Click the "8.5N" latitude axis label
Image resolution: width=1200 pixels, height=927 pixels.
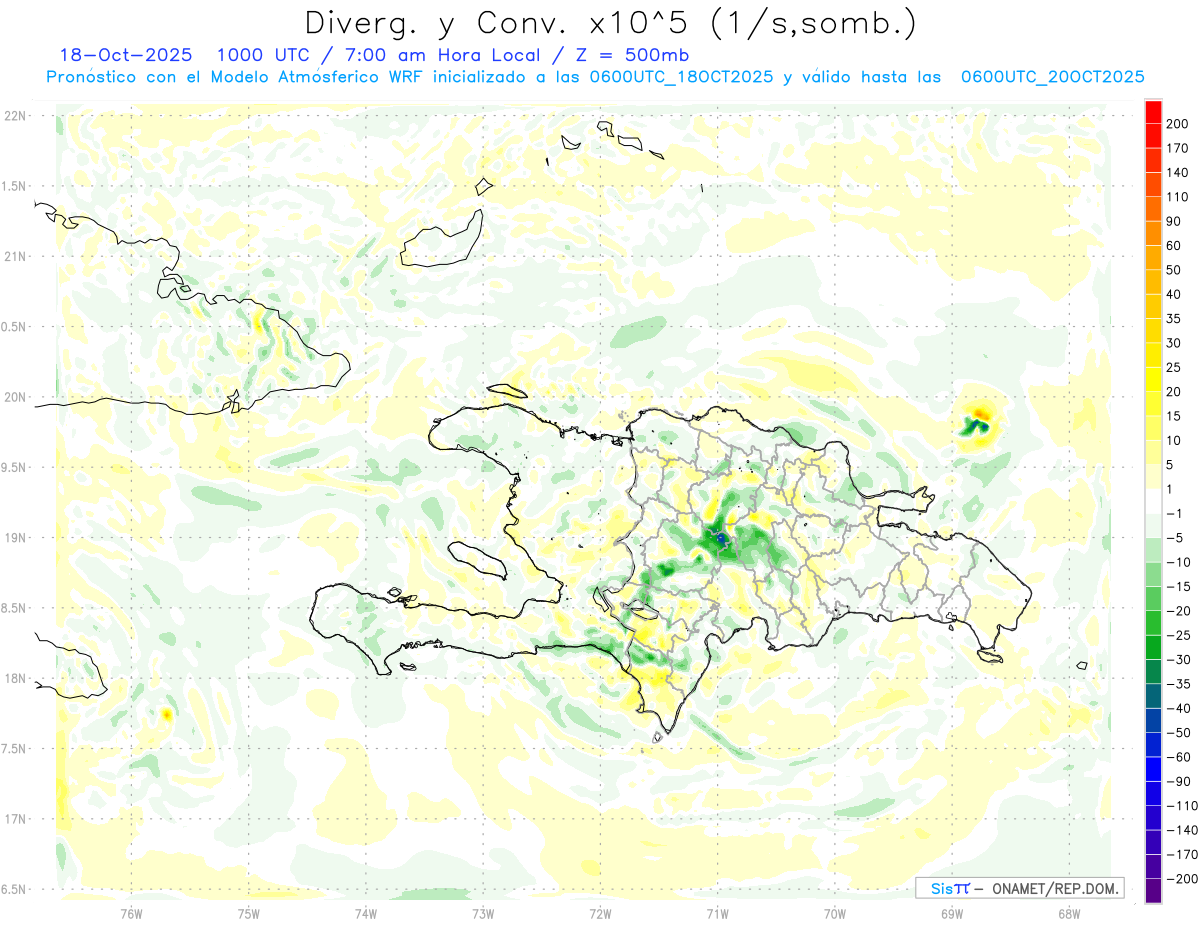[x=15, y=608]
